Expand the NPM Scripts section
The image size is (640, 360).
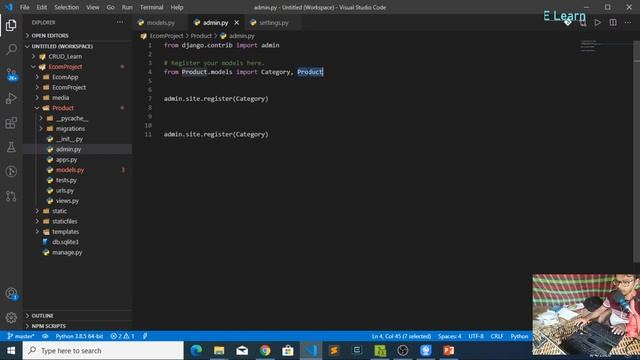pos(48,326)
